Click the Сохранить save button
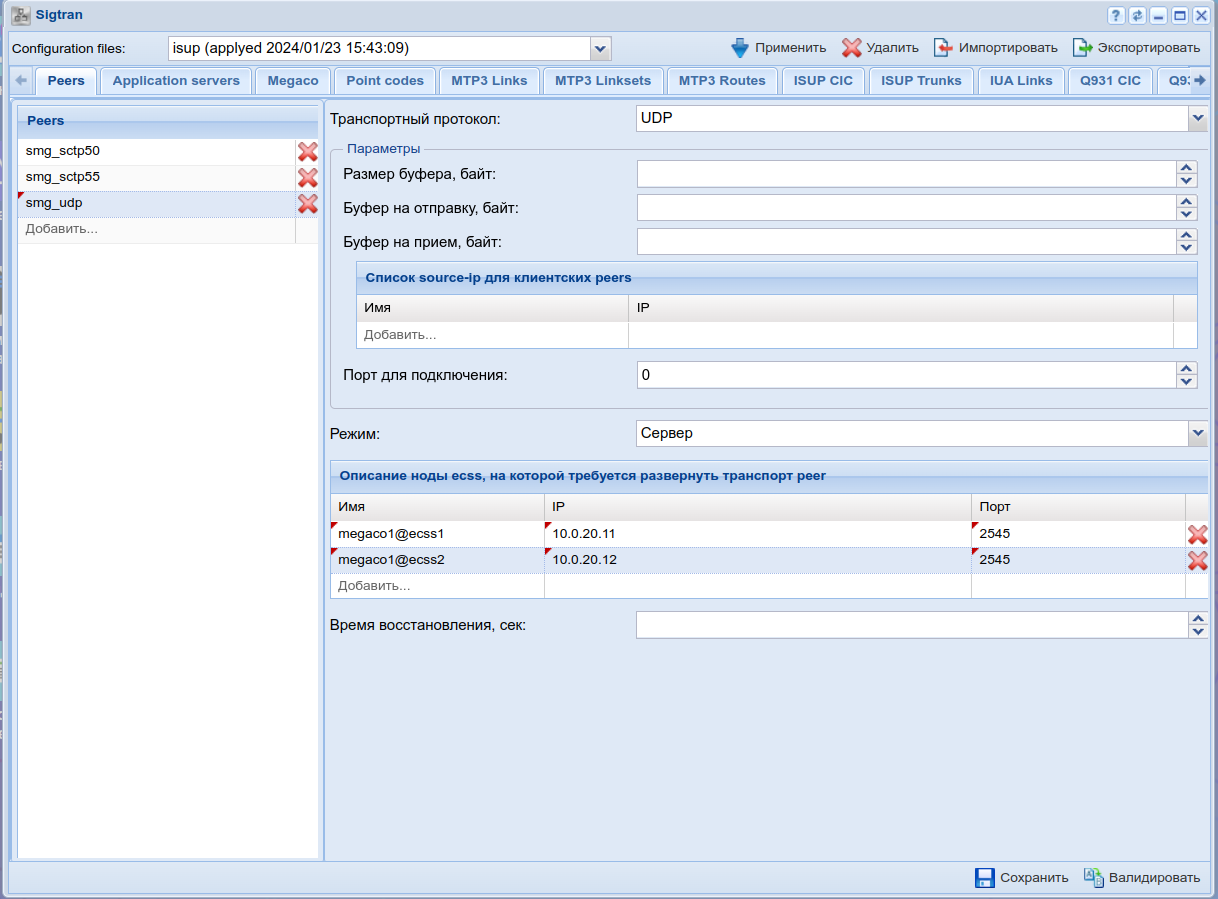 [x=1022, y=877]
